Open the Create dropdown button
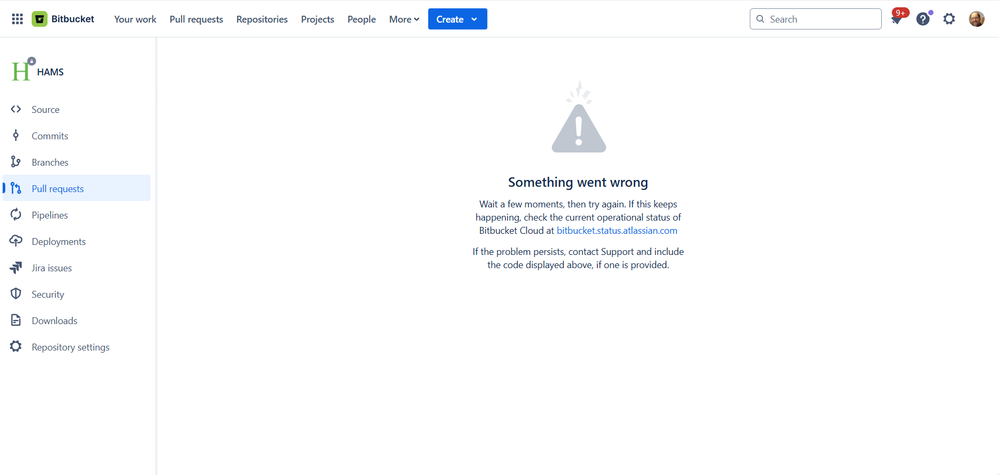999x475 pixels. pyautogui.click(x=457, y=19)
